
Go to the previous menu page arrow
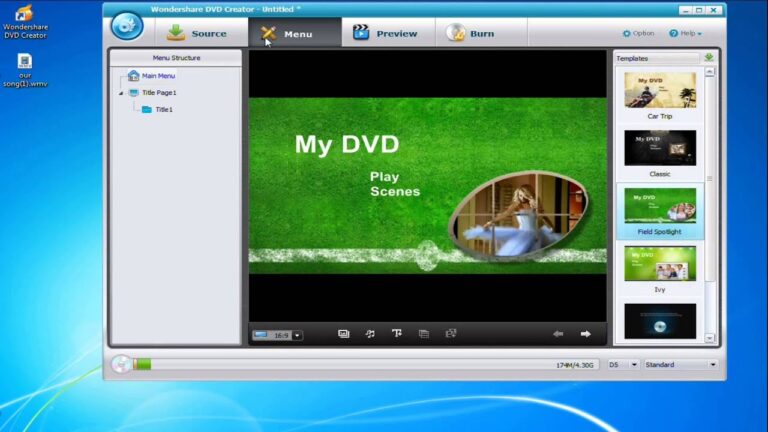click(x=558, y=334)
